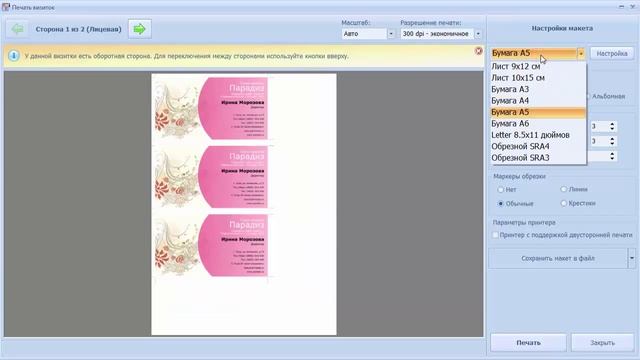Screen dimensions: 640x360
Task: Click the second business card preview
Action: tap(211, 177)
